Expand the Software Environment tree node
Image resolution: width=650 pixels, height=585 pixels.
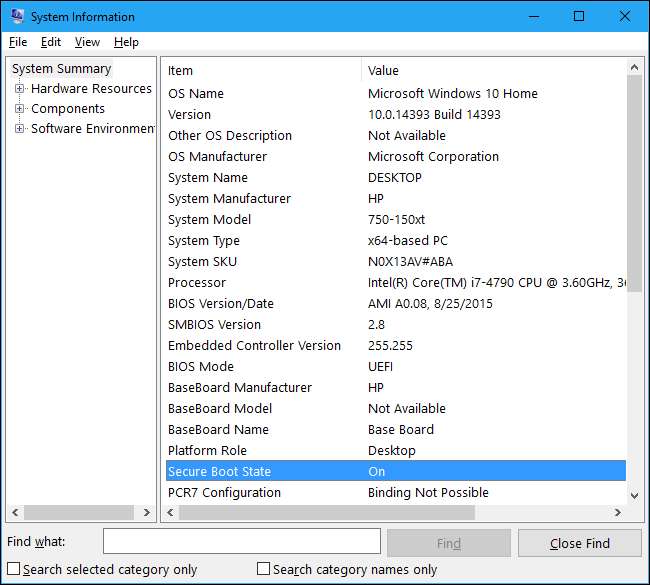tap(19, 129)
